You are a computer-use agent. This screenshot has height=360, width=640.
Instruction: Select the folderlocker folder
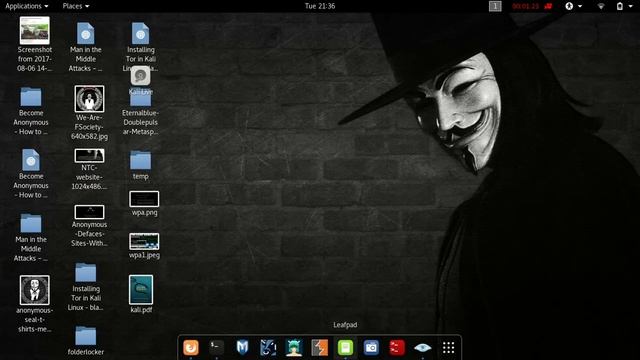(85, 336)
